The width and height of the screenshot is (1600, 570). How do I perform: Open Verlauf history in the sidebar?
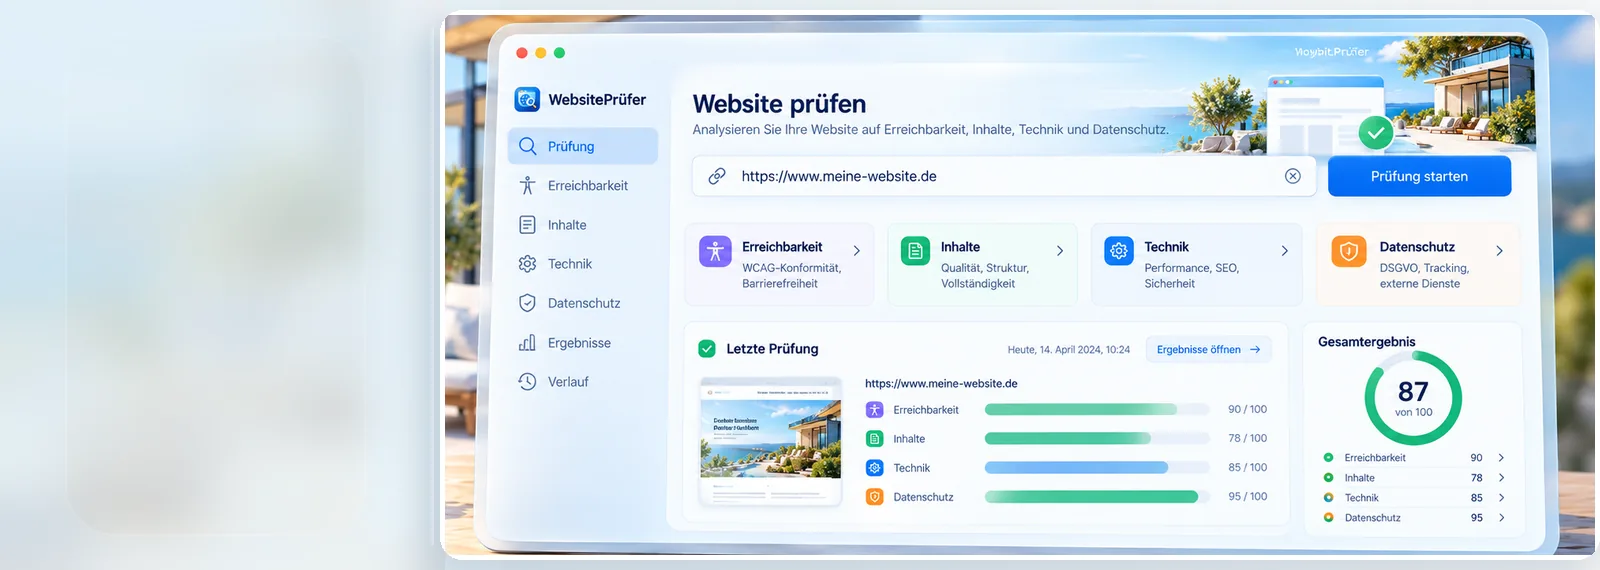[582, 382]
